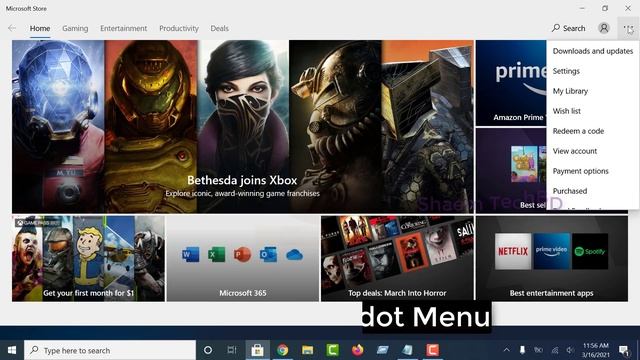Open the Microsoft 365 tile caption

pos(243,293)
